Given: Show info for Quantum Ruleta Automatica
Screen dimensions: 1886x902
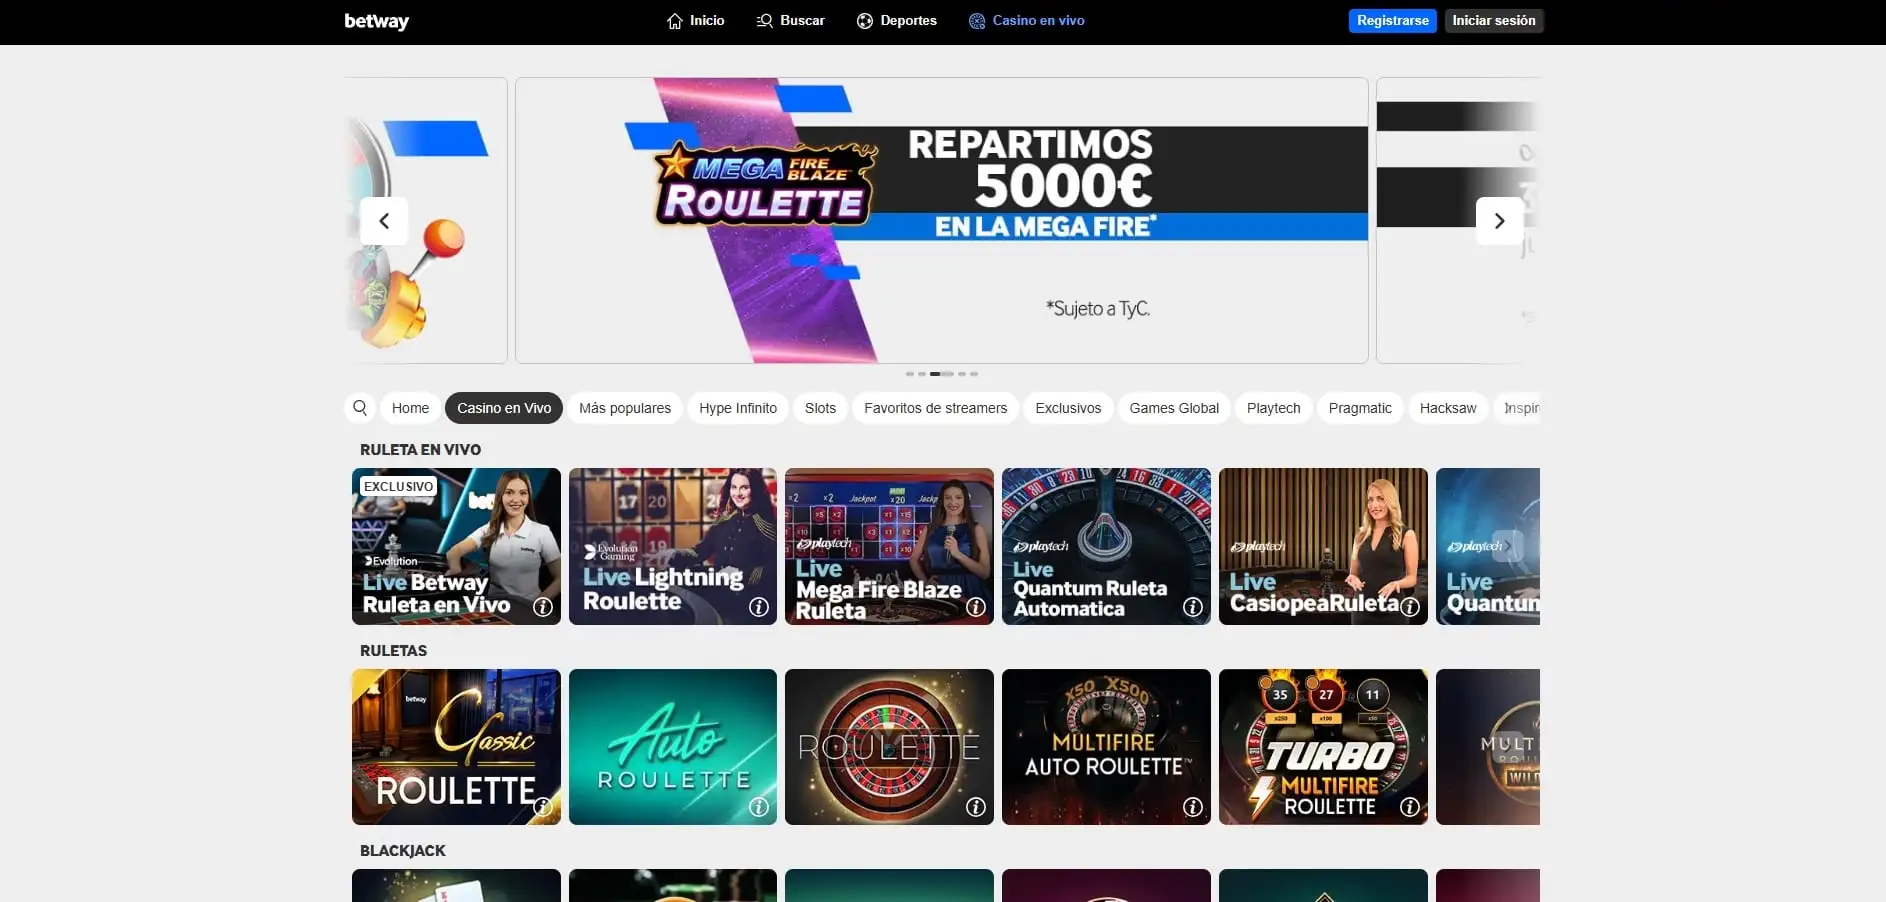Looking at the screenshot, I should pyautogui.click(x=1193, y=607).
